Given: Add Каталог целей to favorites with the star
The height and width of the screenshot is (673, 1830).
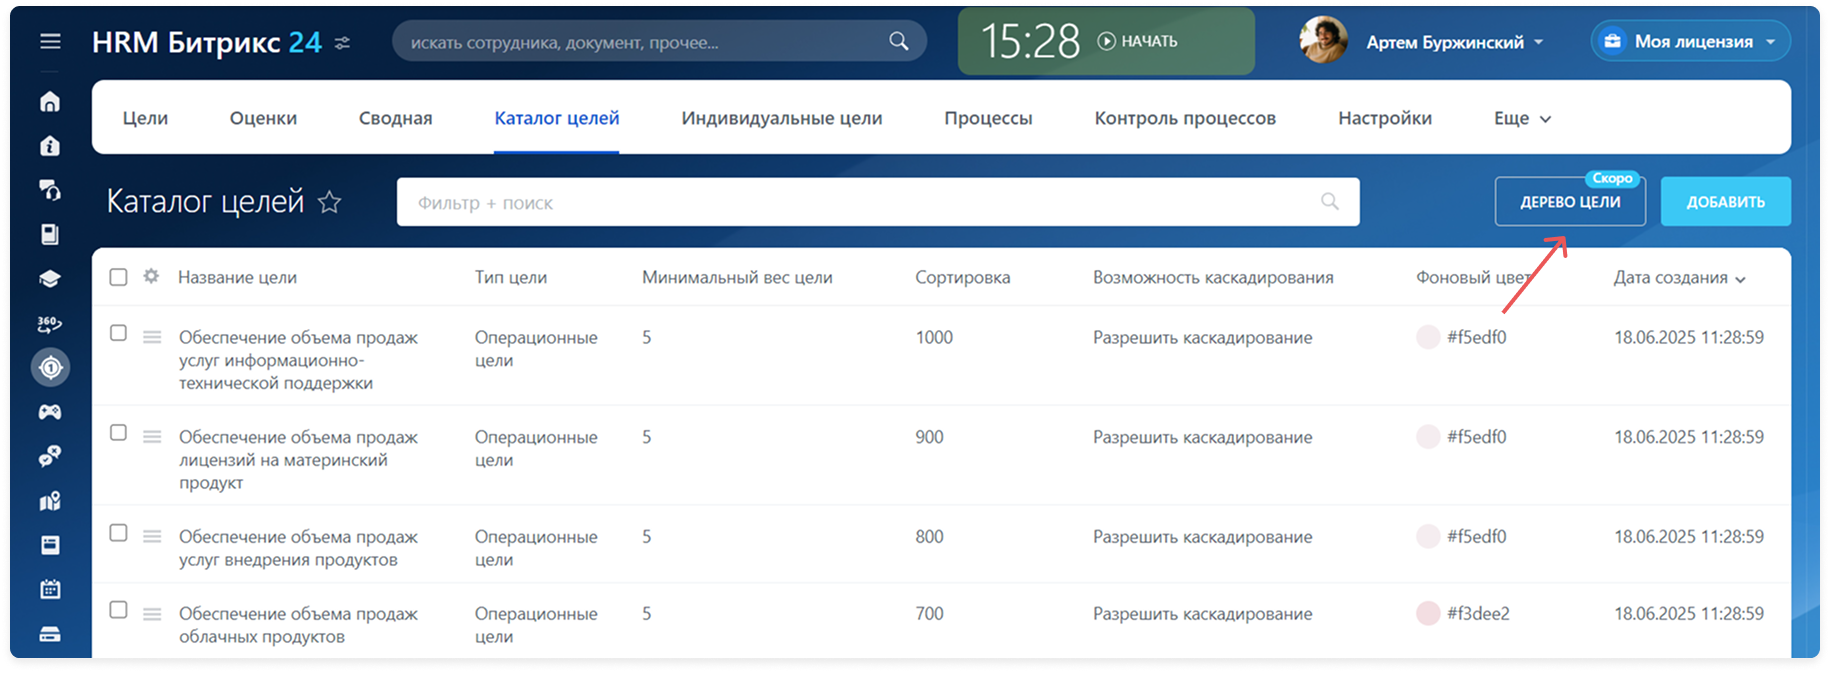Looking at the screenshot, I should [329, 203].
